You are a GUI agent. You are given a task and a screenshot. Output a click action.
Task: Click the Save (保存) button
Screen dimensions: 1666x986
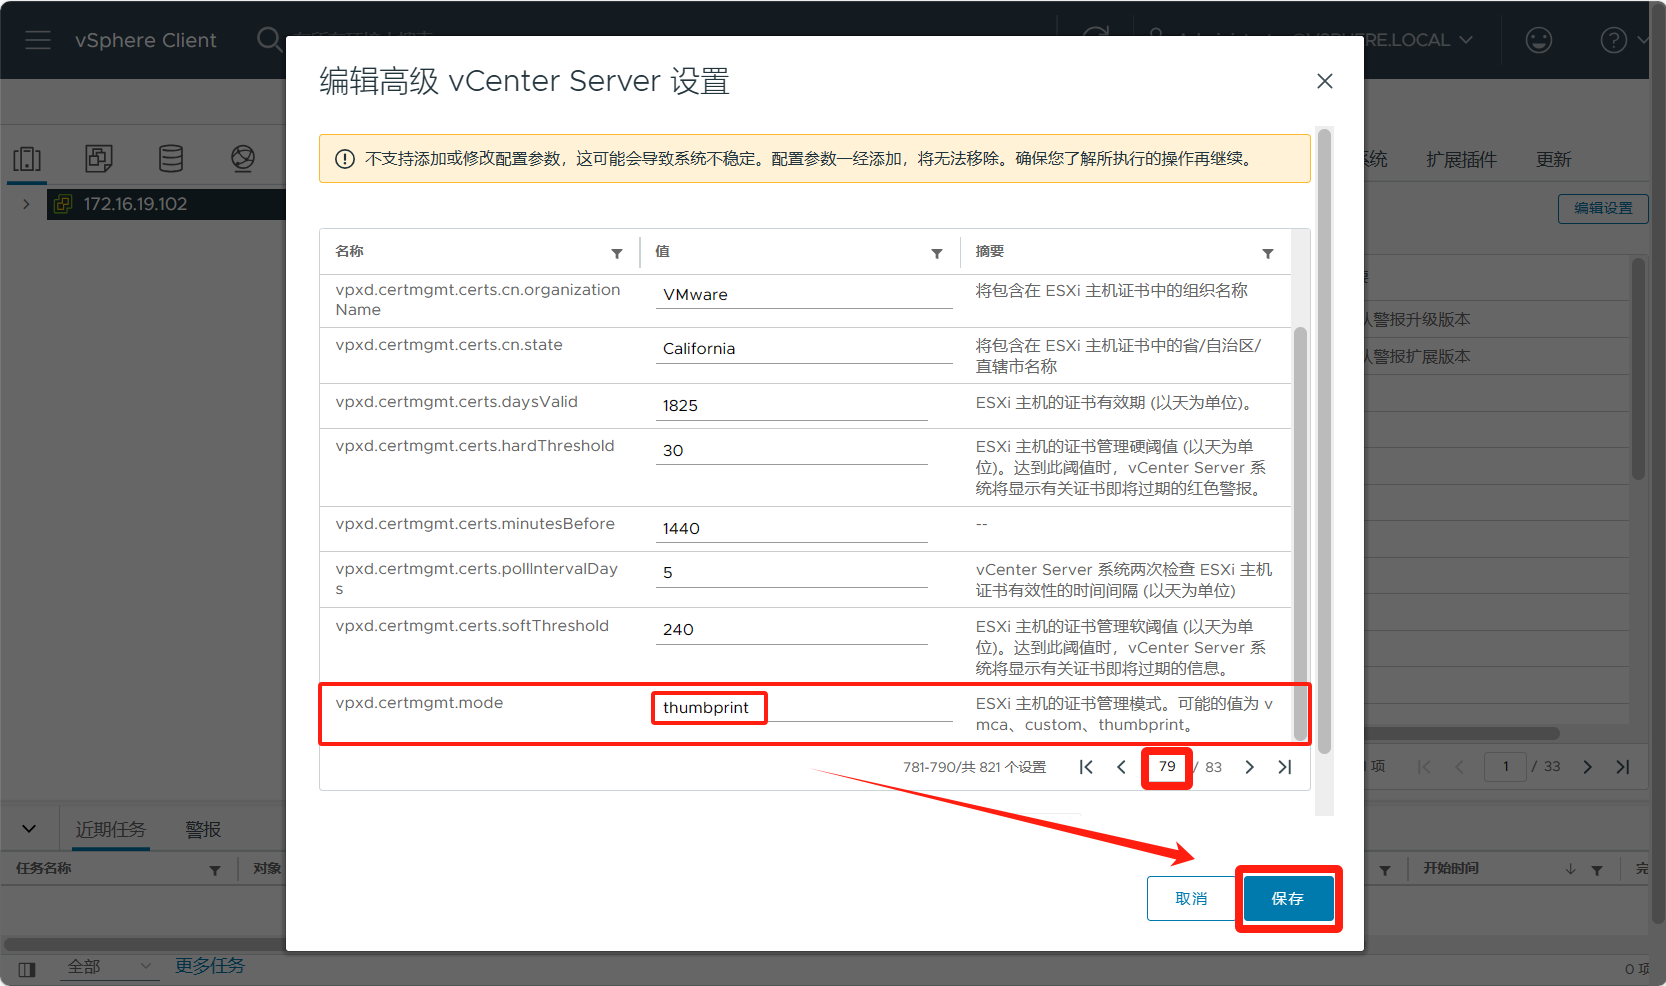pos(1288,898)
